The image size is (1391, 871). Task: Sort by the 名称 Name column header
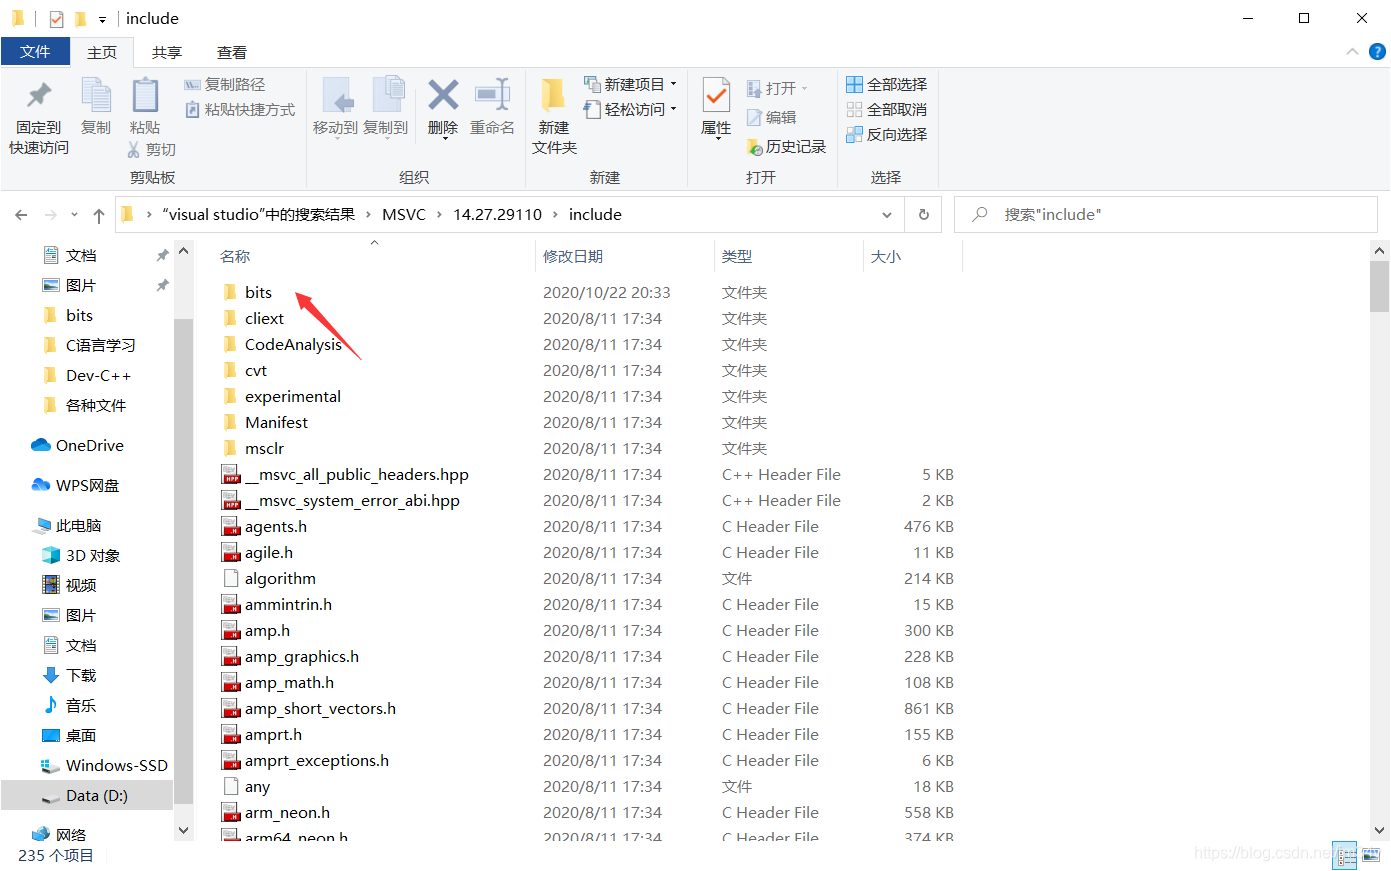(235, 257)
